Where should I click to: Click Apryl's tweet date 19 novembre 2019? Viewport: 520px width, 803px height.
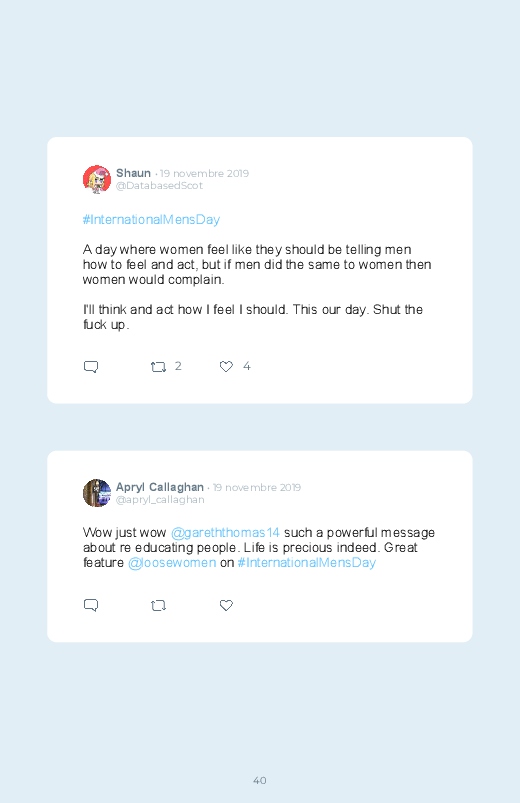257,487
